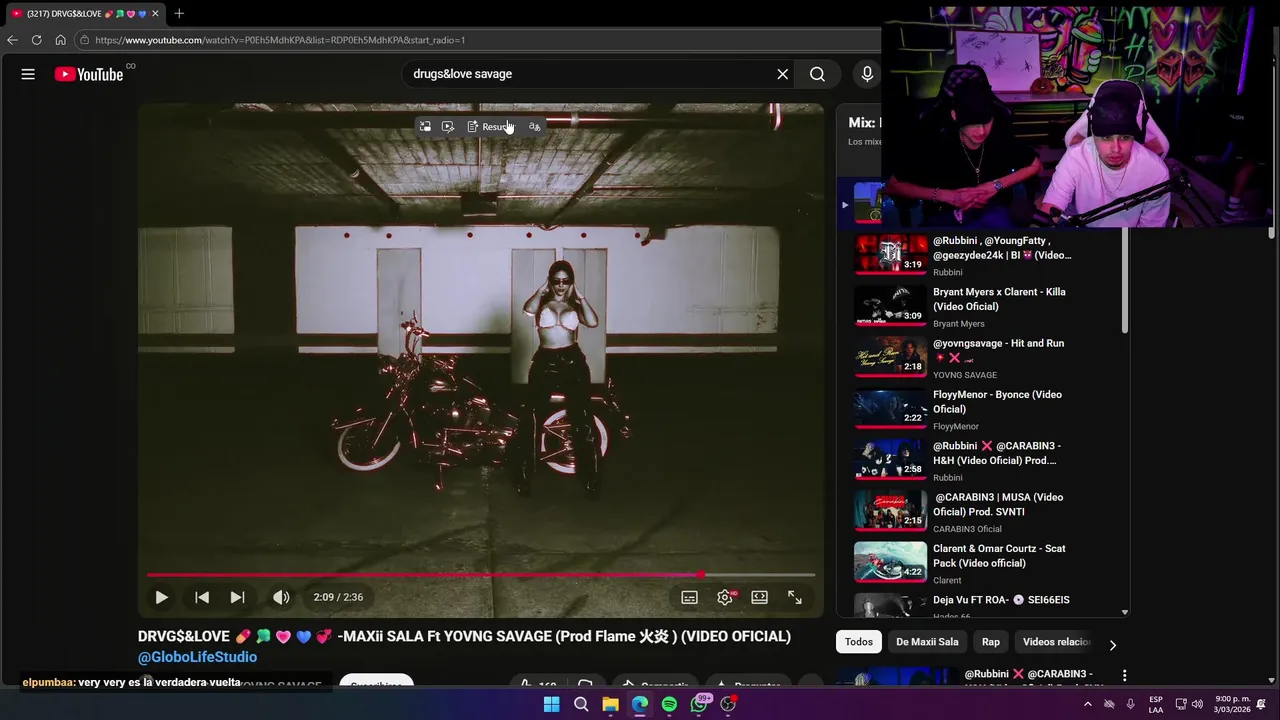This screenshot has height=720, width=1280.
Task: Open the Windows Start menu
Action: coord(551,704)
